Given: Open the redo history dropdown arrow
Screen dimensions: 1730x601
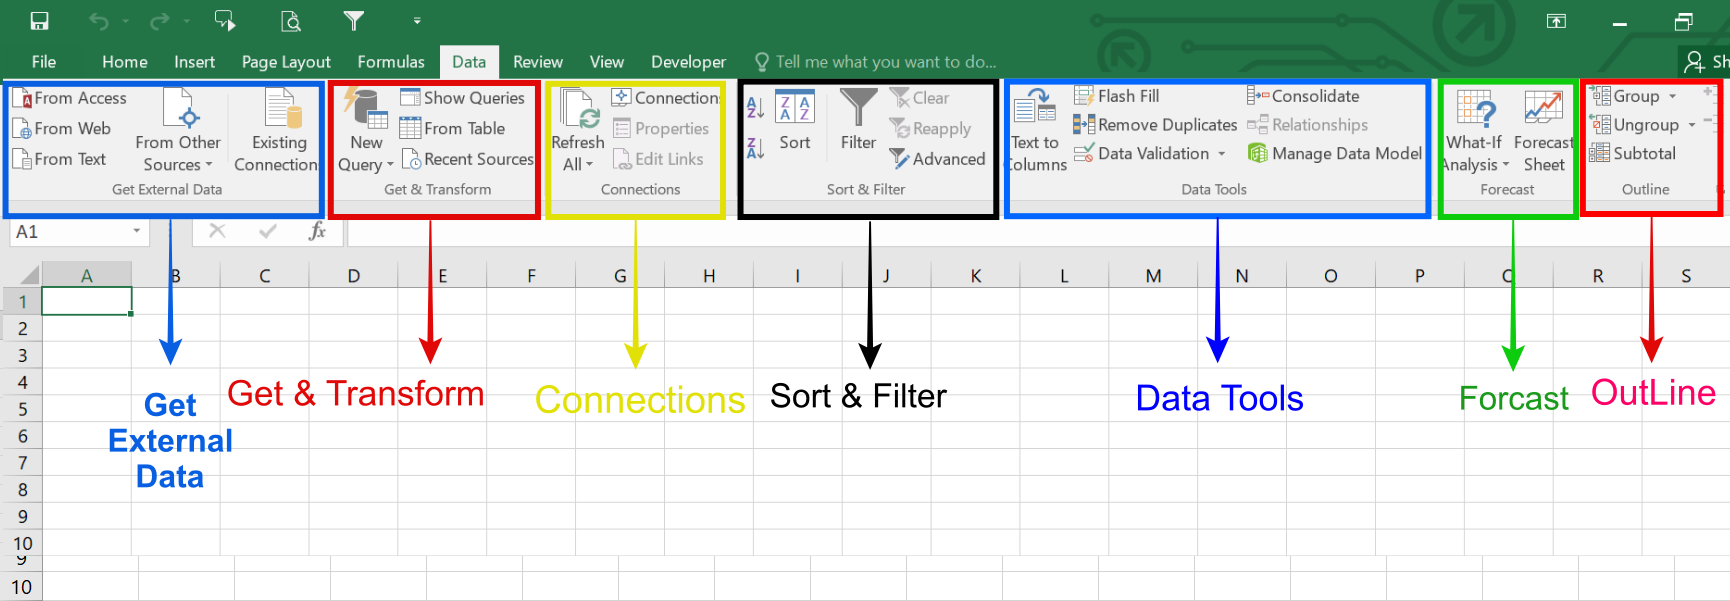Looking at the screenshot, I should tap(186, 21).
